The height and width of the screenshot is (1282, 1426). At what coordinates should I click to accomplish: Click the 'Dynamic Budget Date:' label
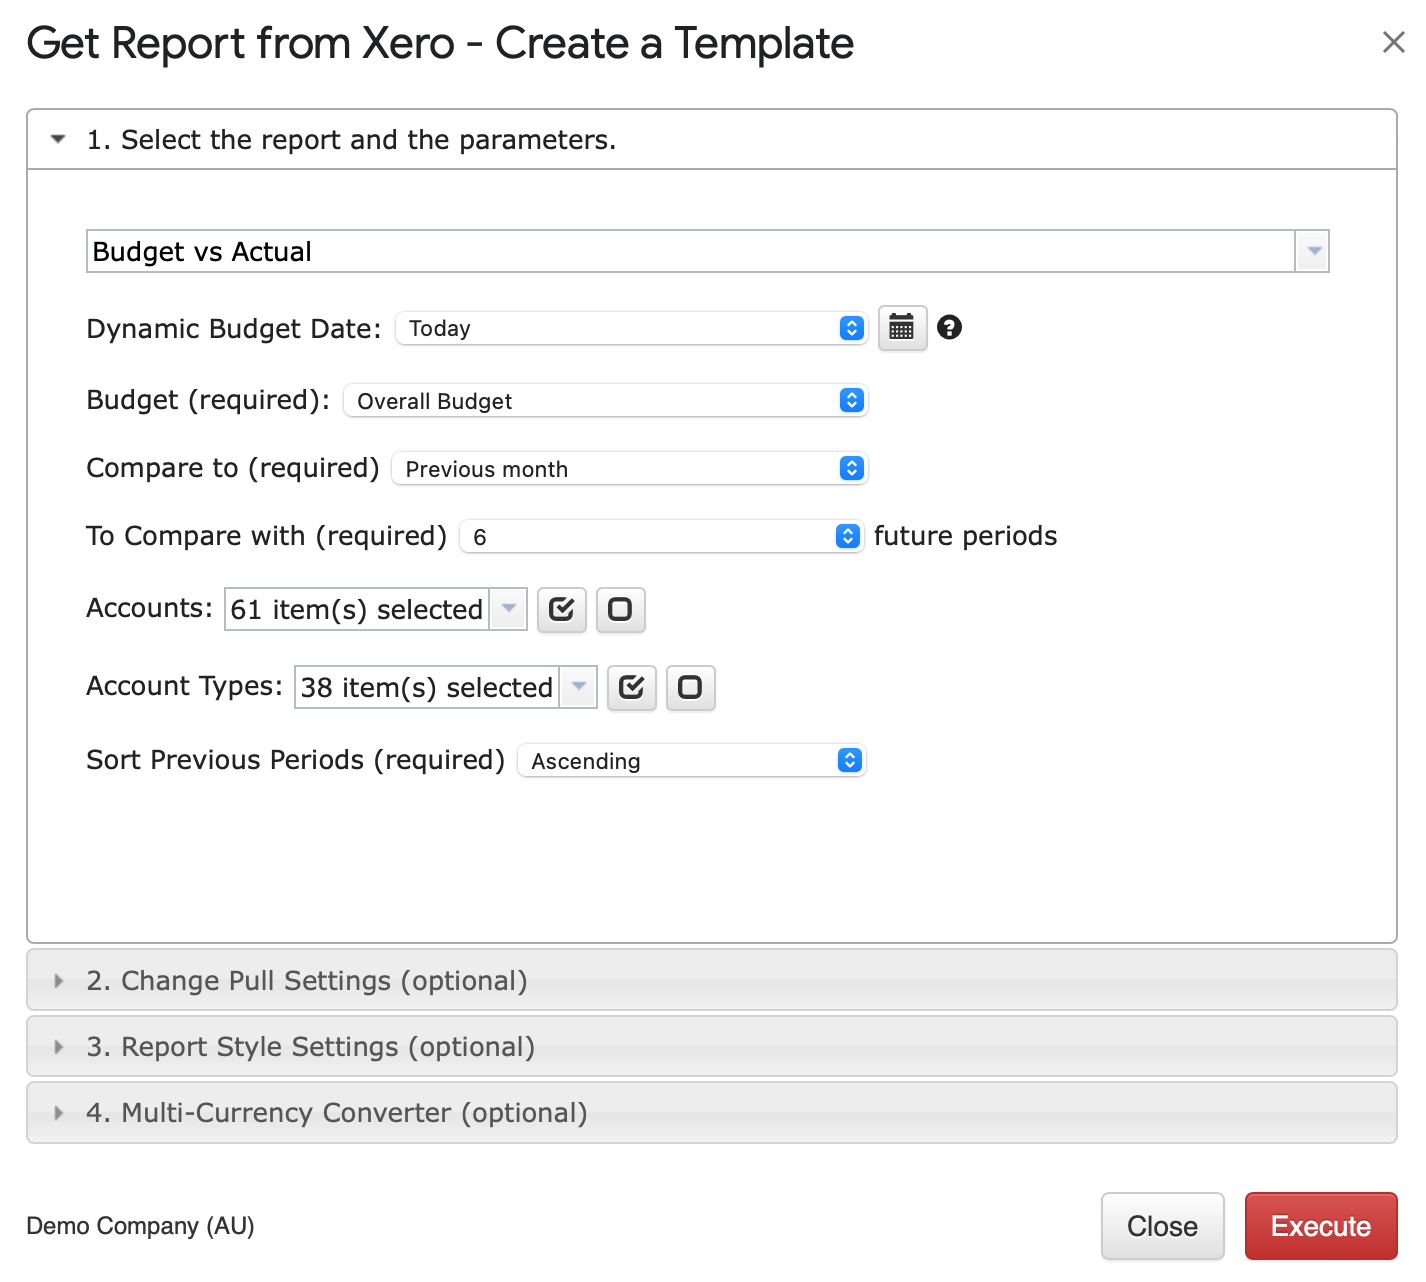click(234, 329)
